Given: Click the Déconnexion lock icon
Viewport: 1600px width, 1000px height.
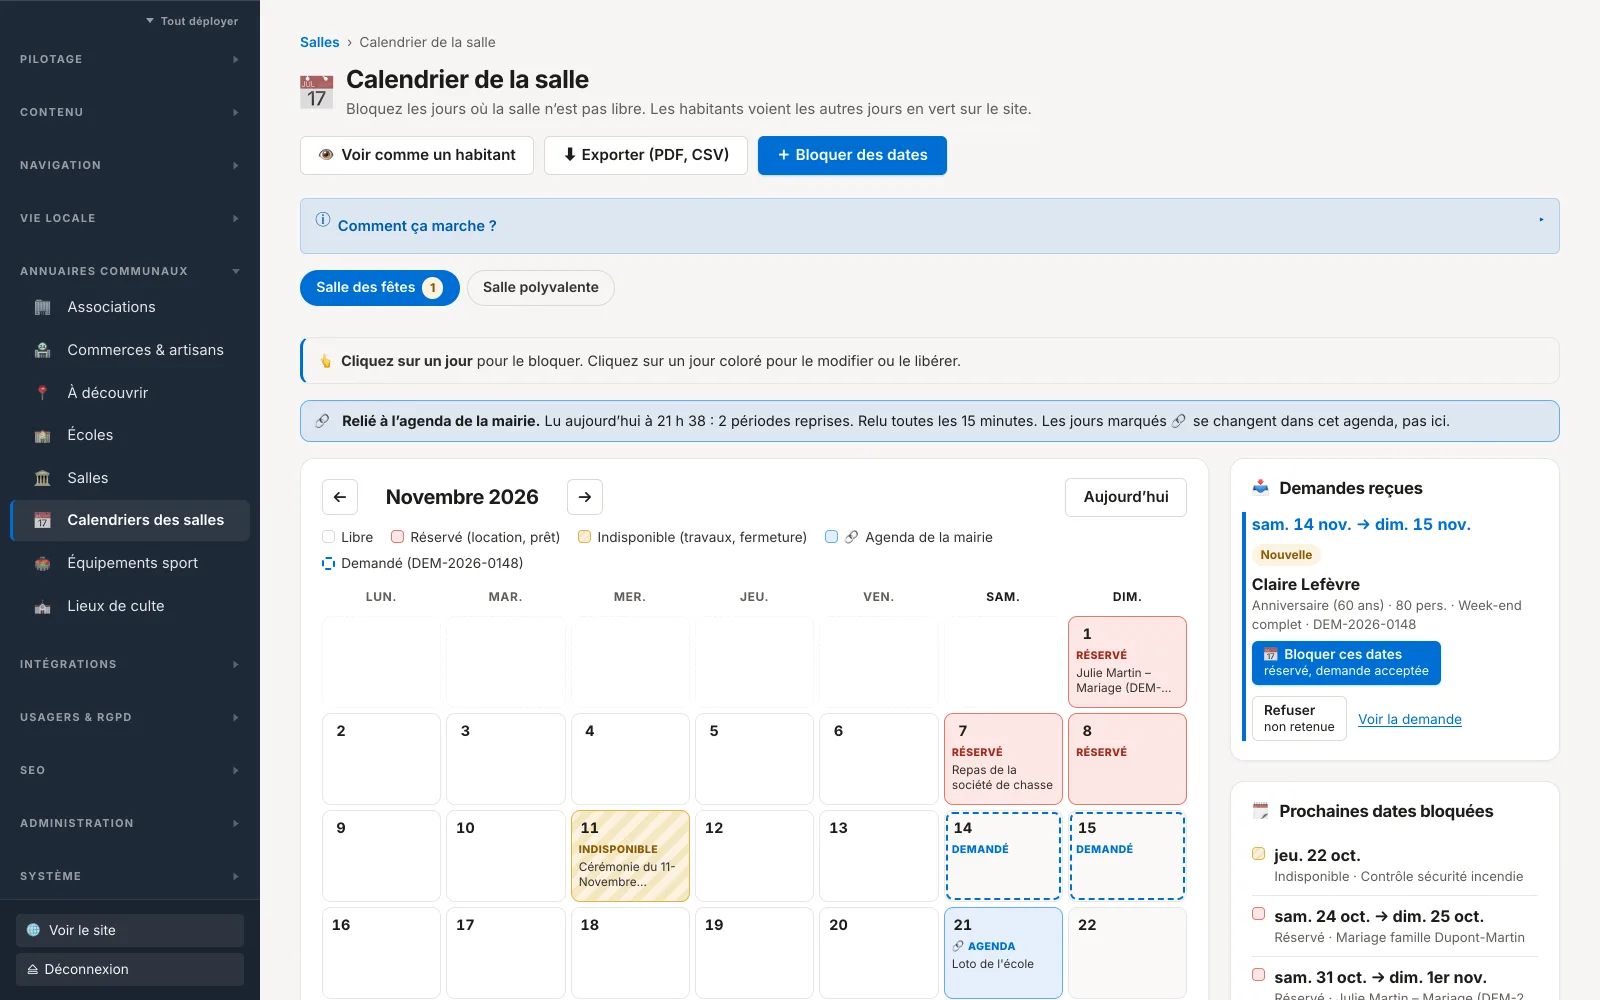Looking at the screenshot, I should click(33, 969).
